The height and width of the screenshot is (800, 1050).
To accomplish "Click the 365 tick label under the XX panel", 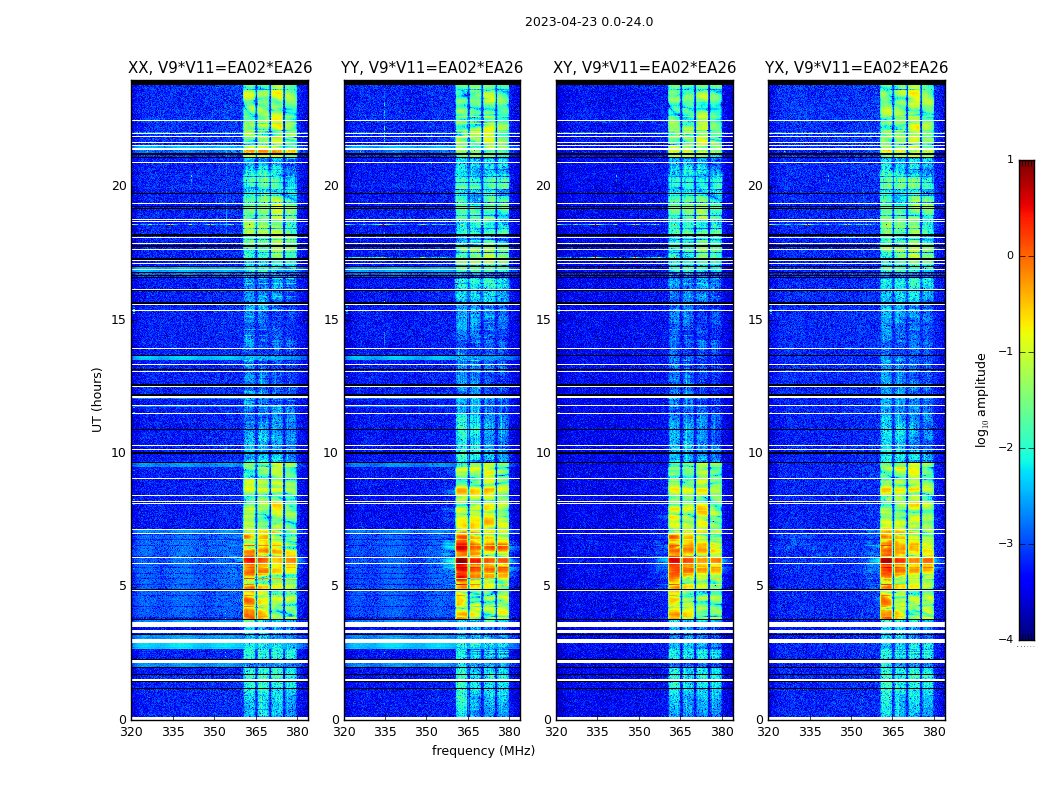I will tap(256, 732).
